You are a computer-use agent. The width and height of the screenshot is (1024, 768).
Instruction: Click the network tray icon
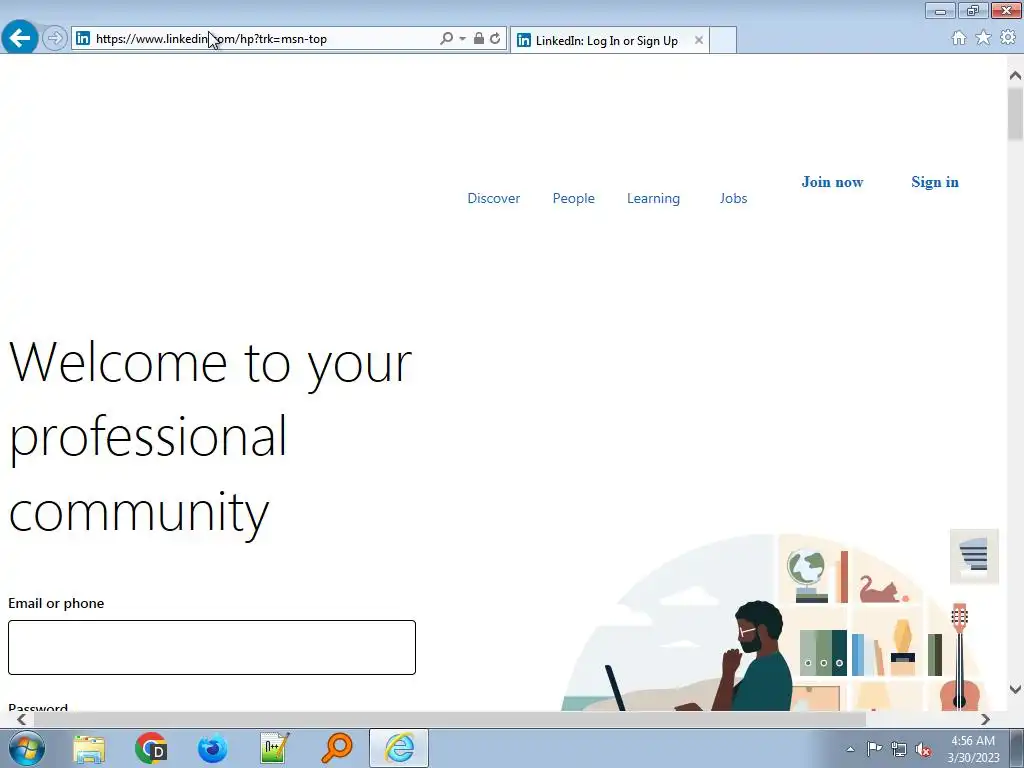click(899, 749)
